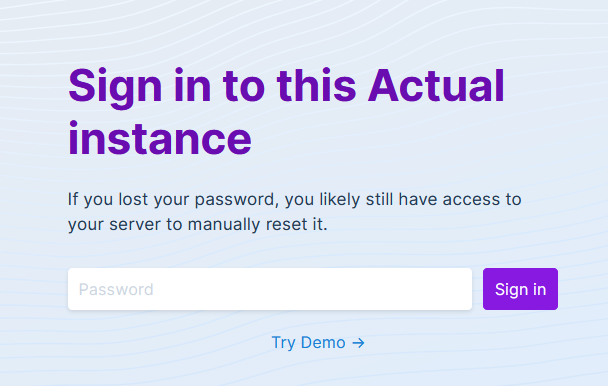Click the lost password help paragraph
608x386 pixels.
(295, 212)
